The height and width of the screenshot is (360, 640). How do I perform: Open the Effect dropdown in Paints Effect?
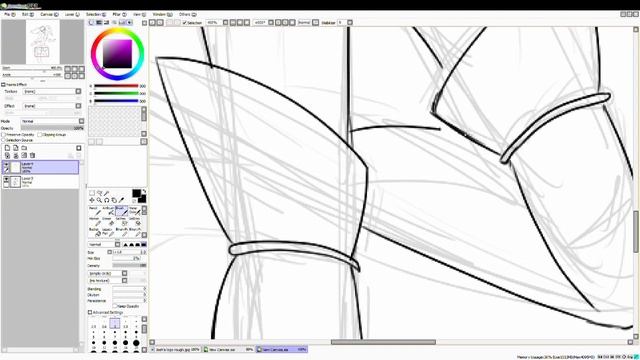[x=78, y=106]
